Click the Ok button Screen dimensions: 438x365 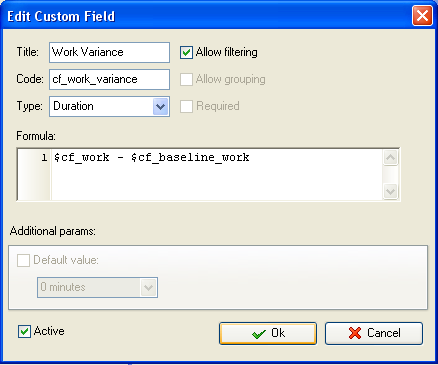pos(268,333)
